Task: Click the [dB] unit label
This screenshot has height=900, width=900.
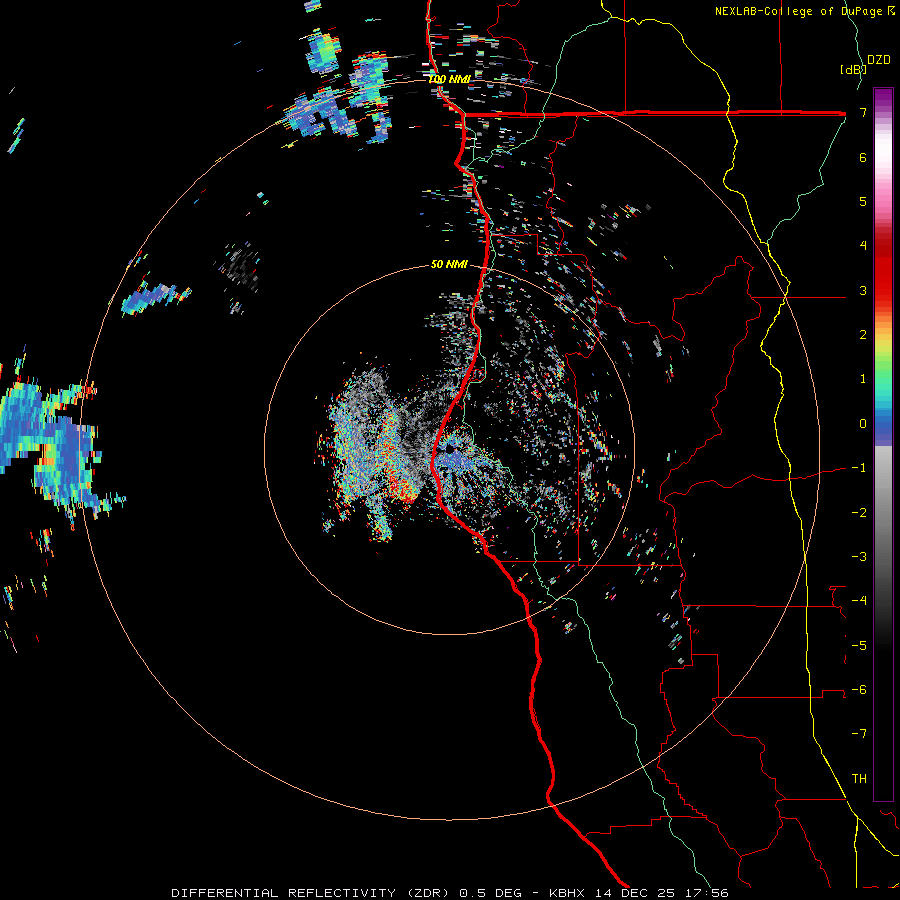Action: click(x=853, y=69)
